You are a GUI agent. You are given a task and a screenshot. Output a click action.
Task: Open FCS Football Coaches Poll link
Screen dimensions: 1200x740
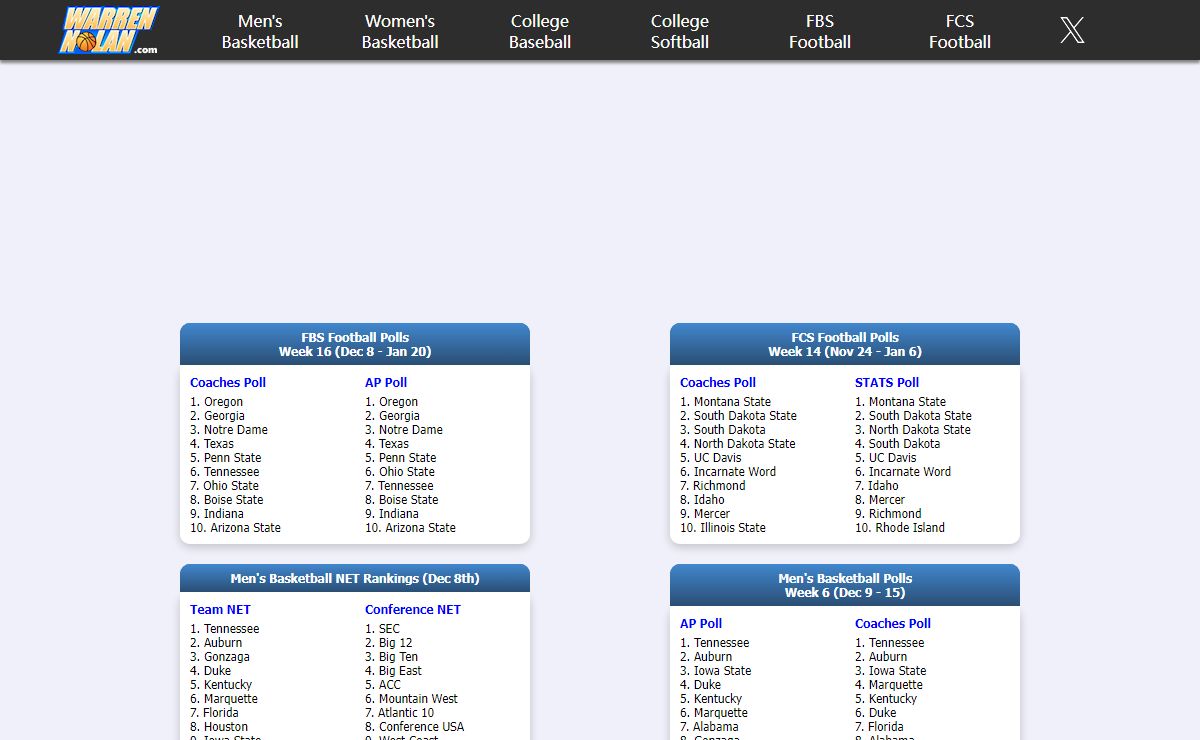pyautogui.click(x=718, y=382)
